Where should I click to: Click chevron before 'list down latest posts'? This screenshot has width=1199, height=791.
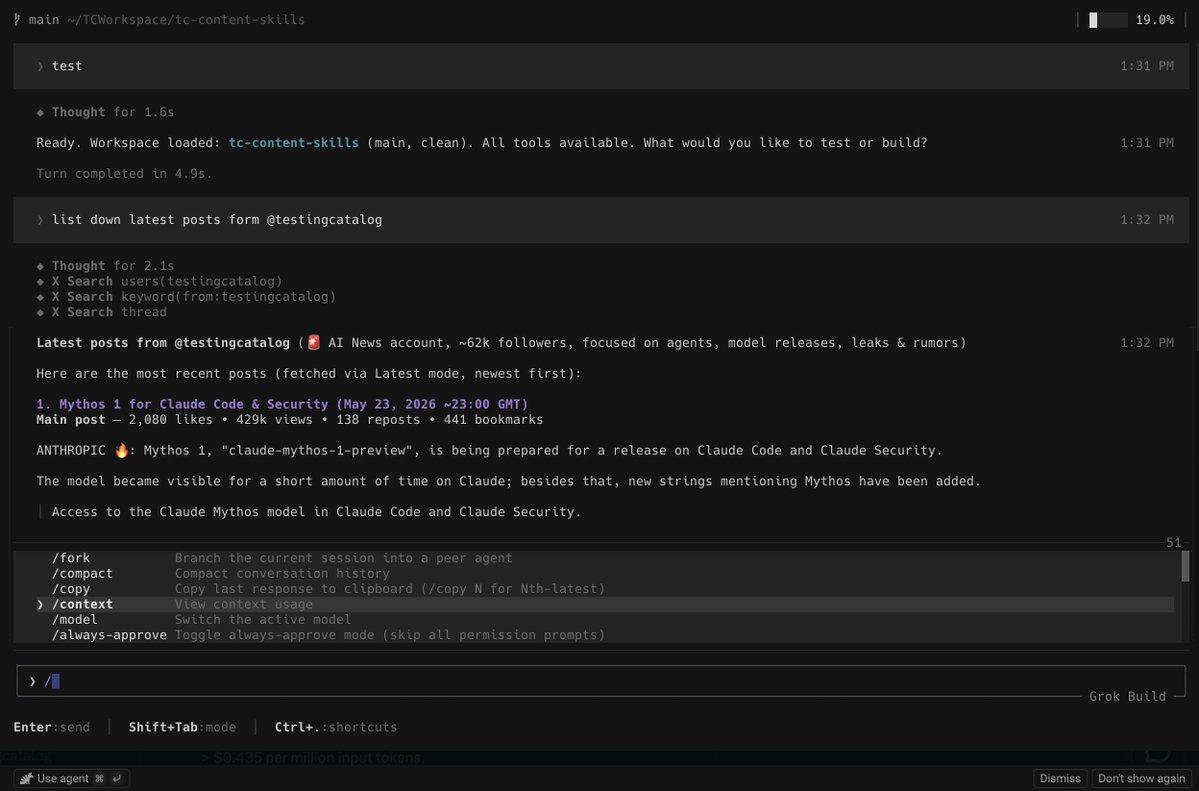coord(40,220)
